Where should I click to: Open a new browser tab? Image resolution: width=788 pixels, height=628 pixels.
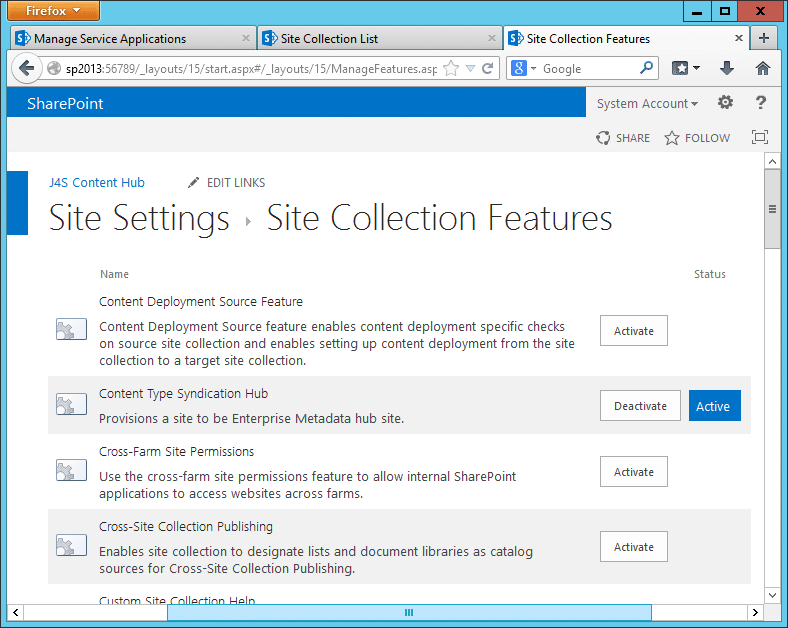pos(764,38)
